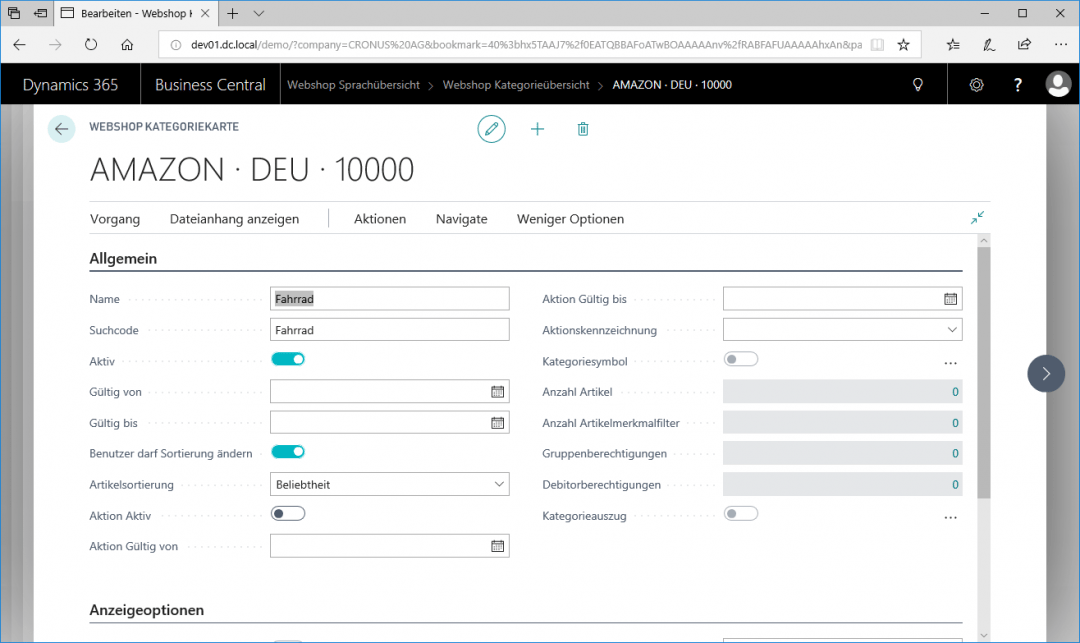Open the Navigate menu
The height and width of the screenshot is (643, 1080).
pos(461,219)
